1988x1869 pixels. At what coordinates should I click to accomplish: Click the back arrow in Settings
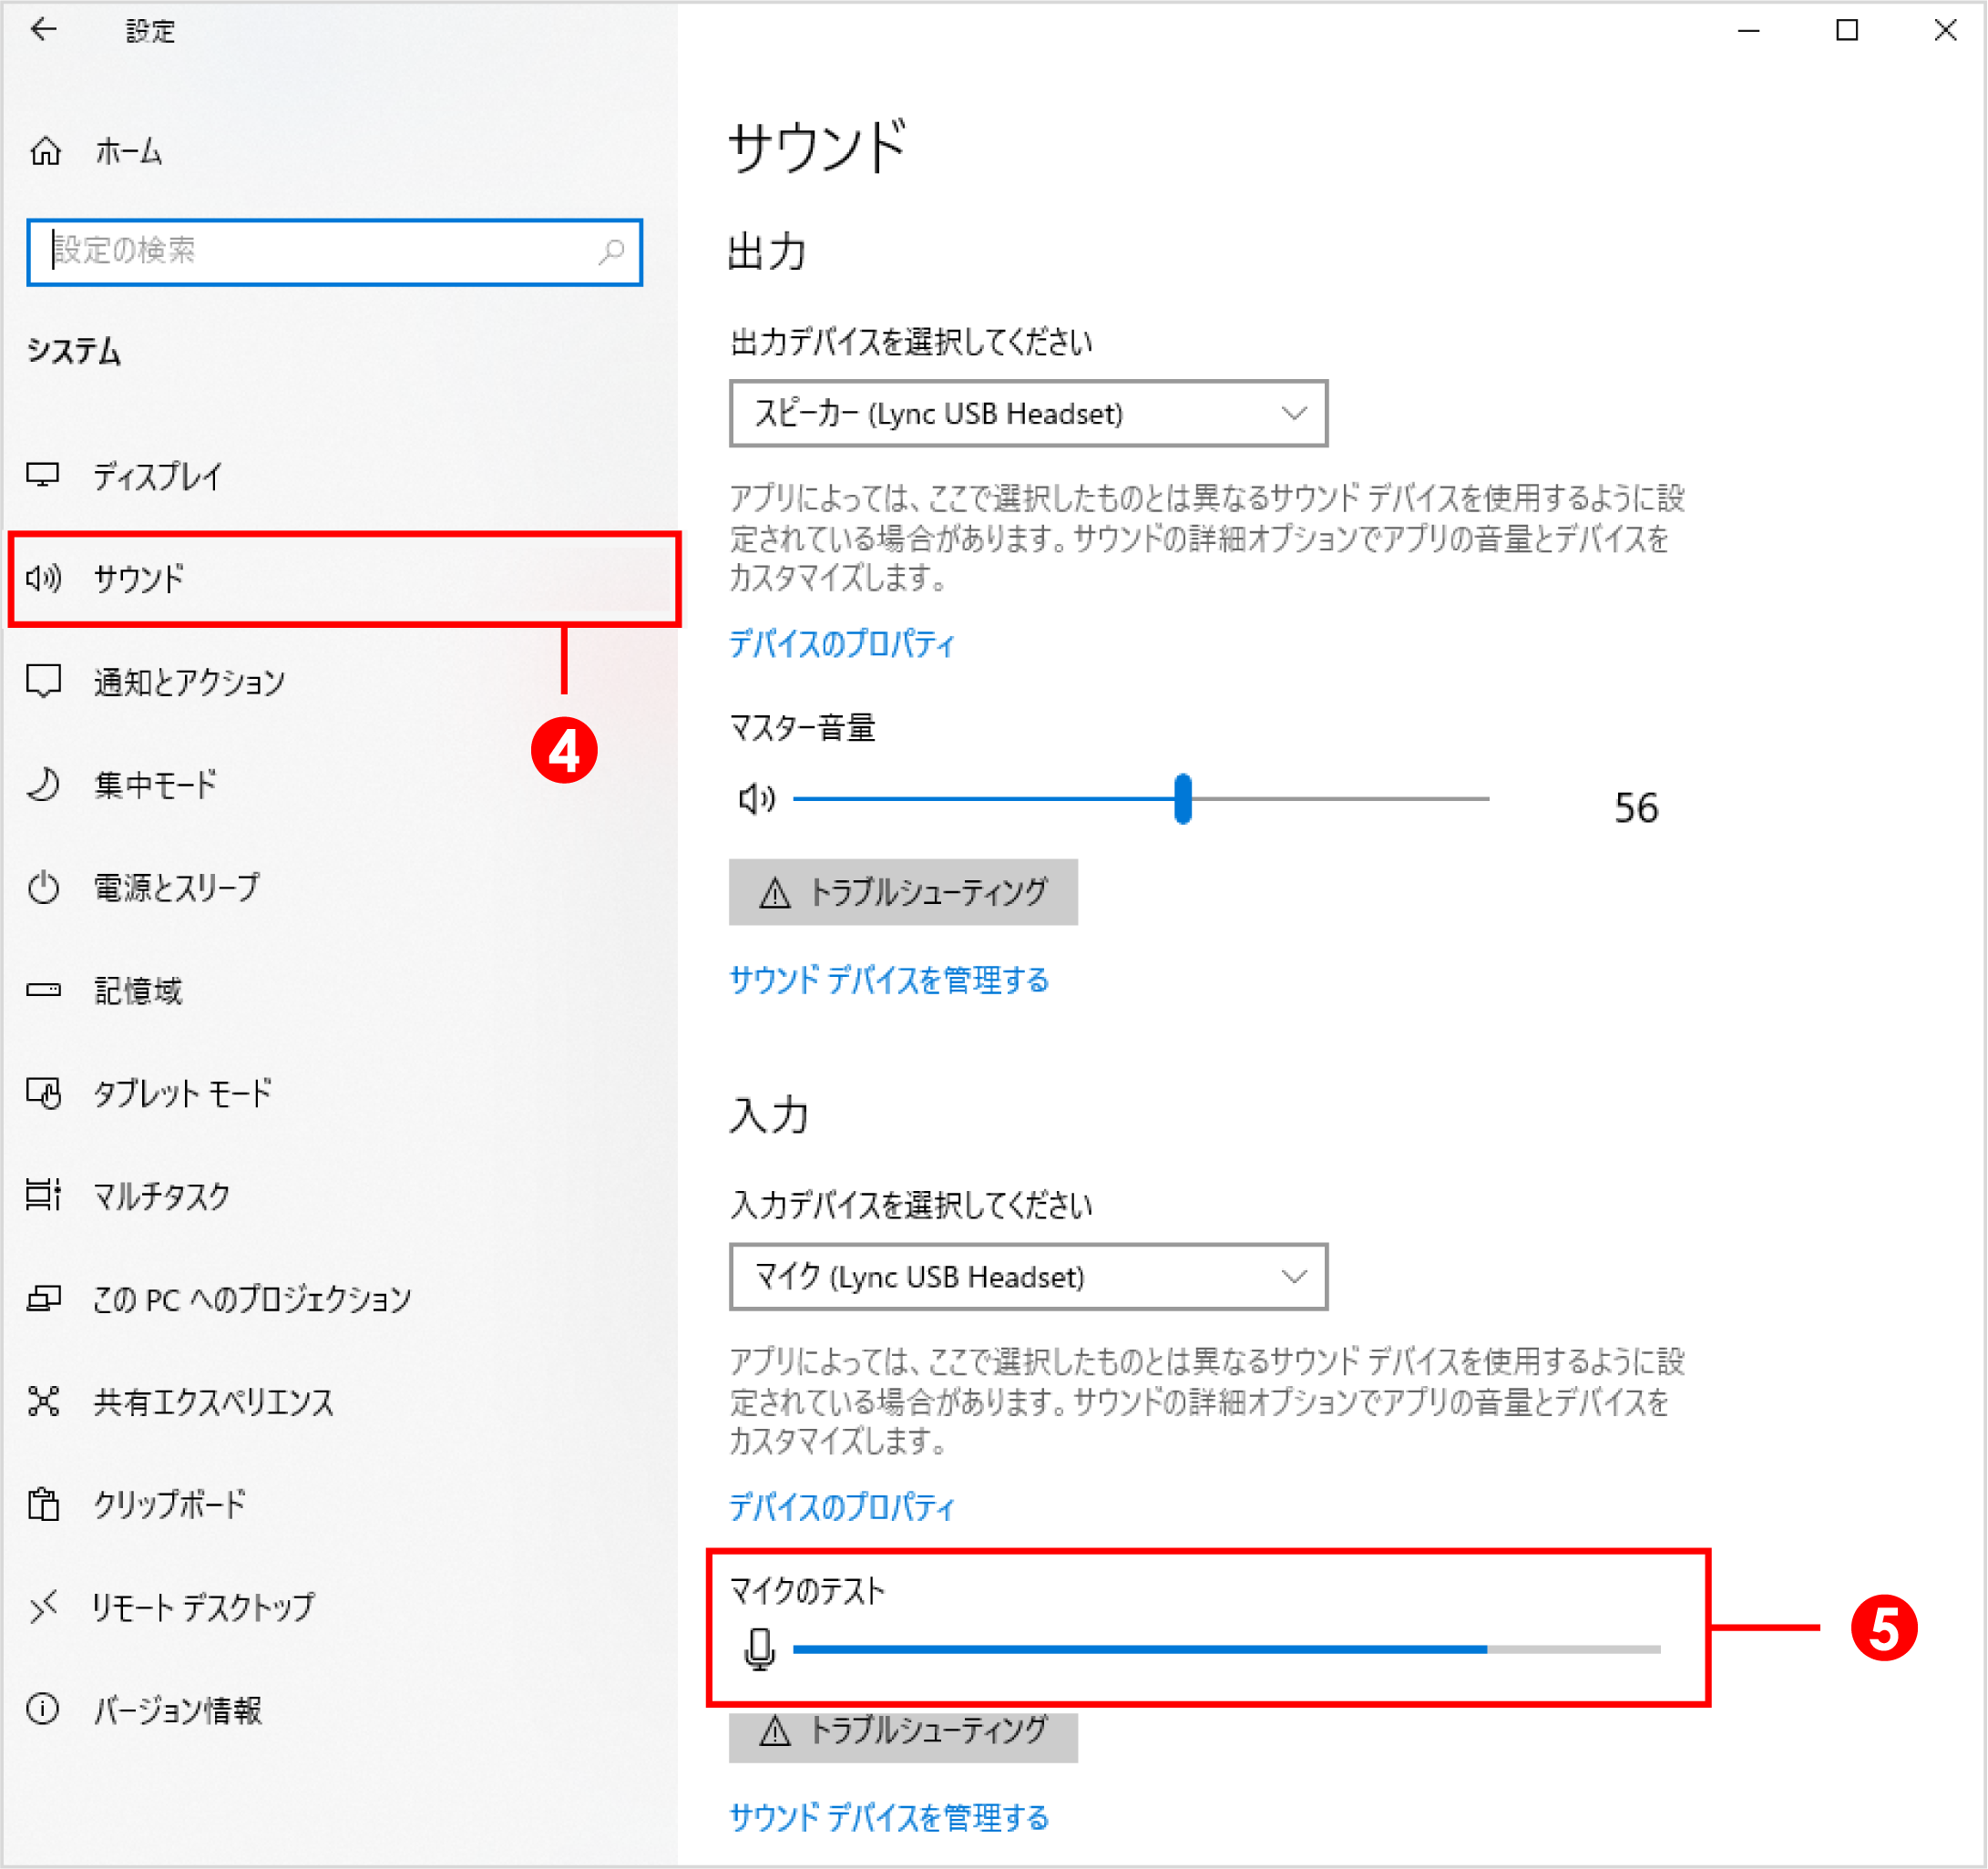[43, 30]
